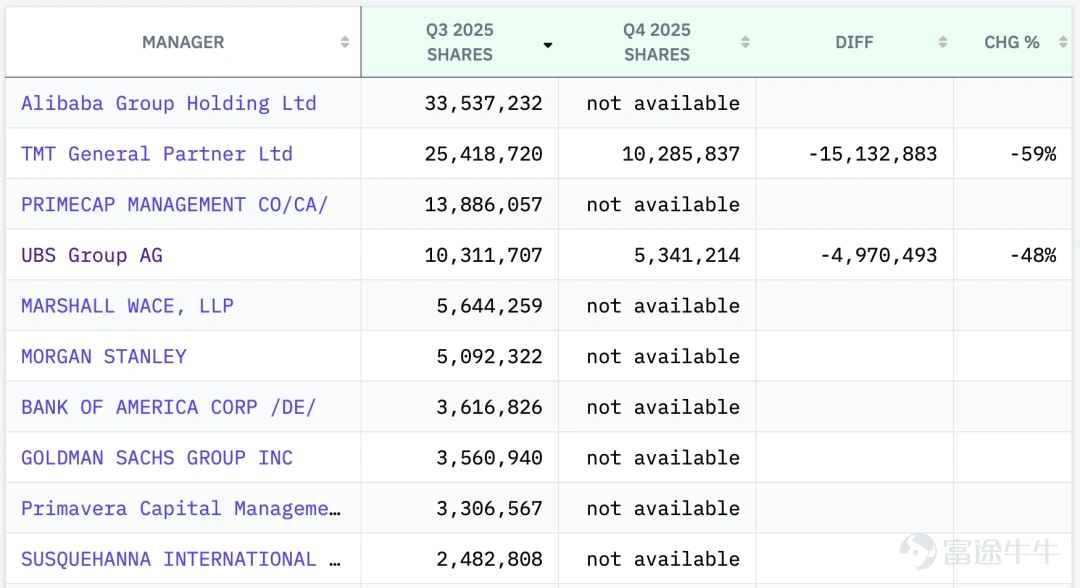The height and width of the screenshot is (588, 1080).
Task: Select the Q4 2025 SHARES column header
Action: (x=657, y=43)
